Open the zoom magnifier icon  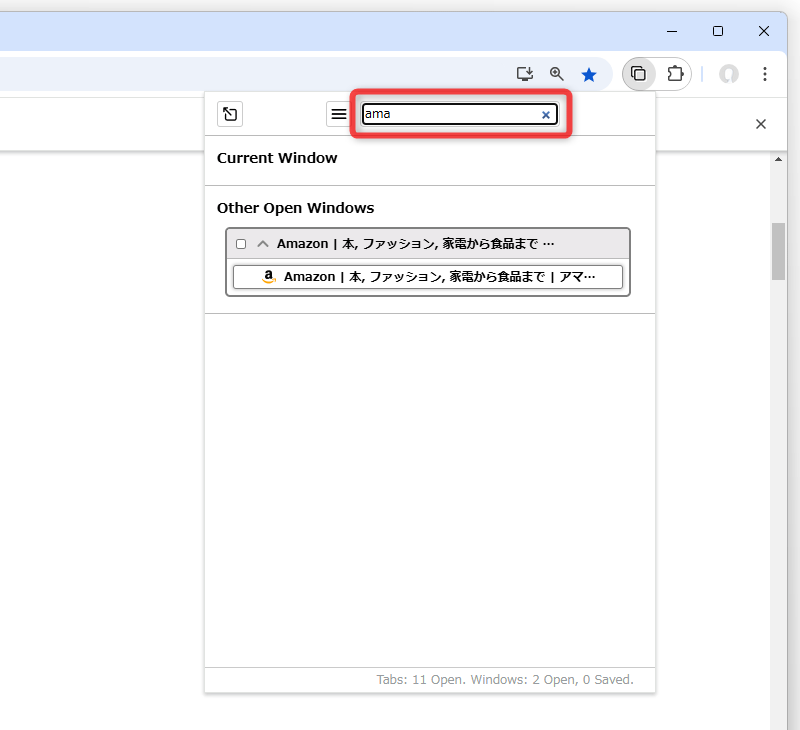point(557,74)
